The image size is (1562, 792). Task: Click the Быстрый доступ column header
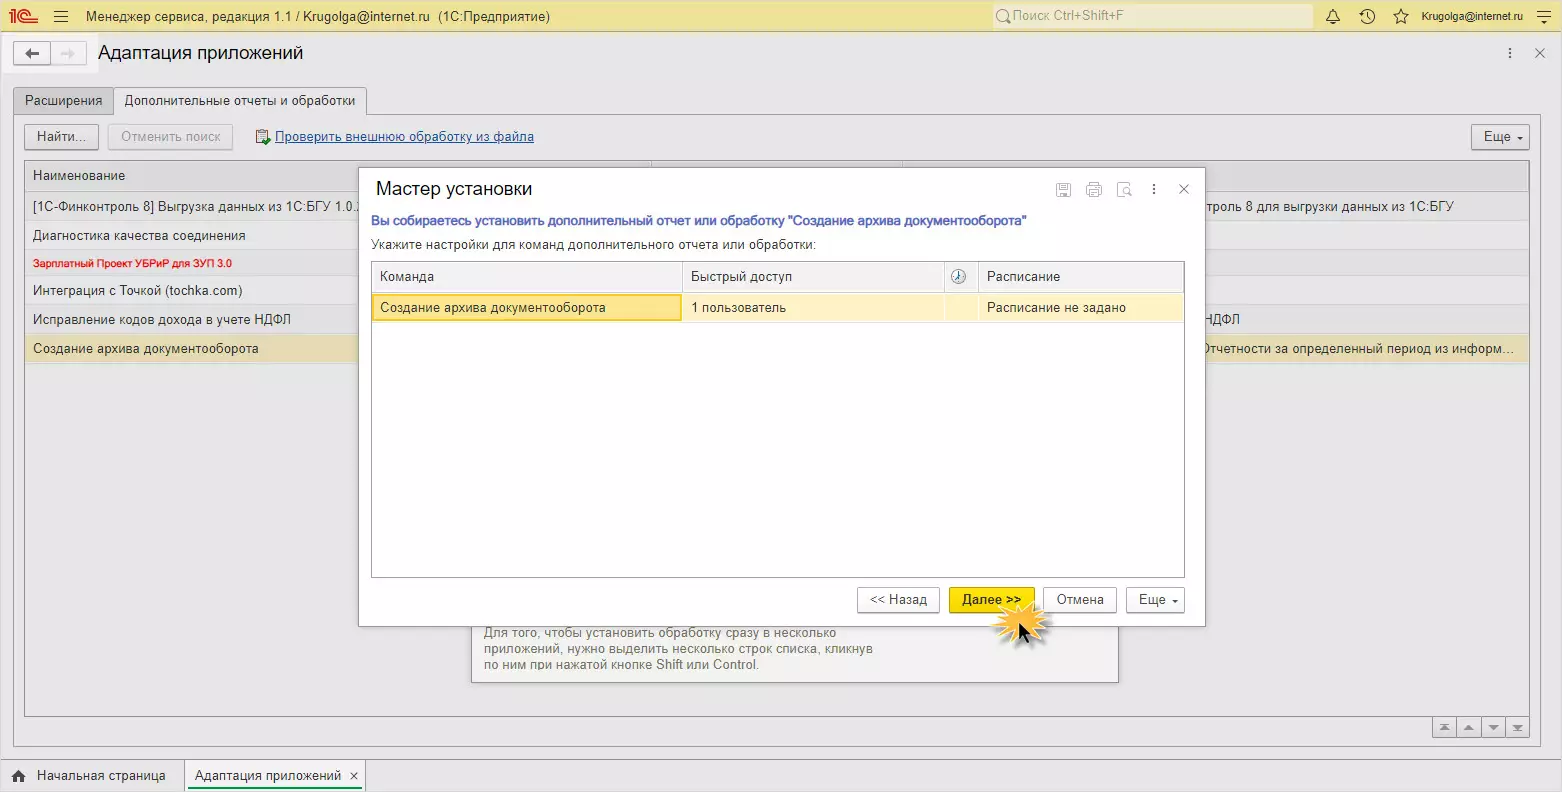pos(813,277)
